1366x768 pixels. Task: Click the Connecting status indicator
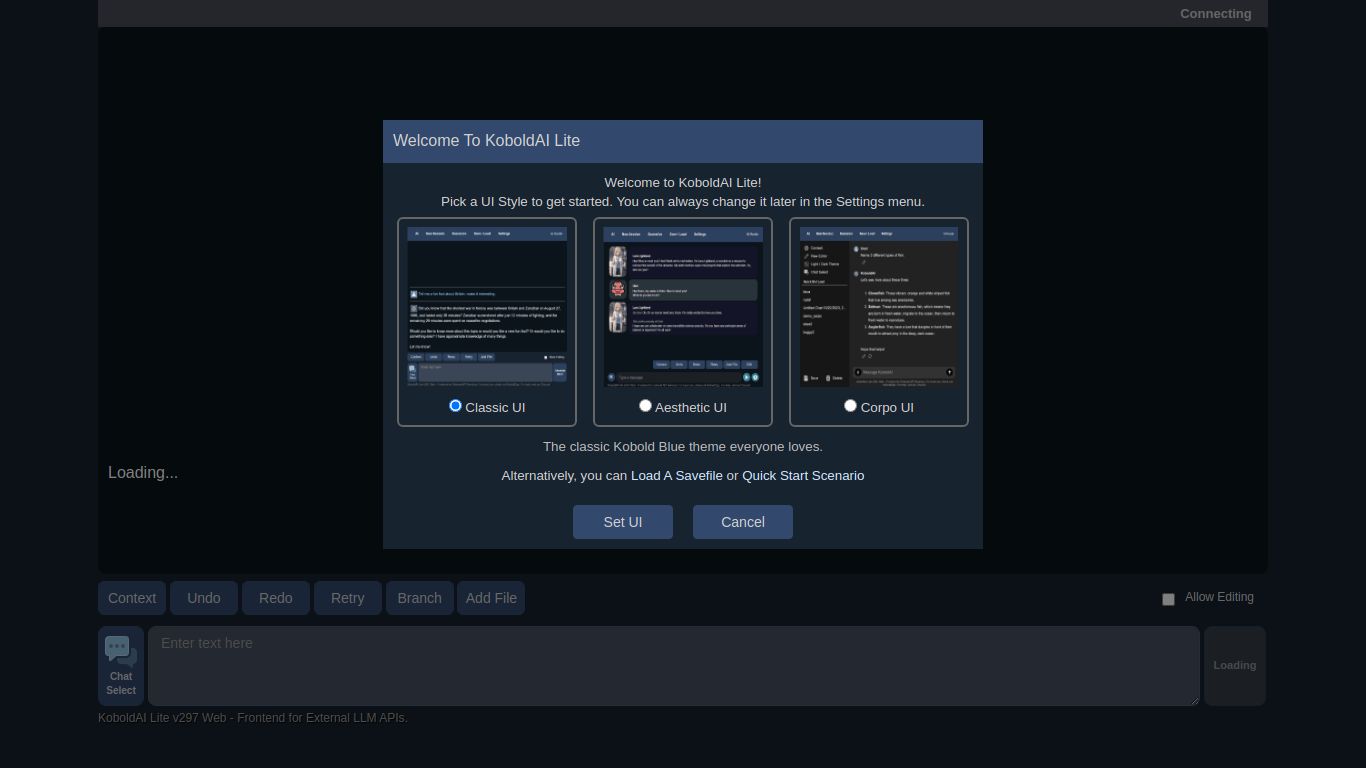tap(1215, 13)
